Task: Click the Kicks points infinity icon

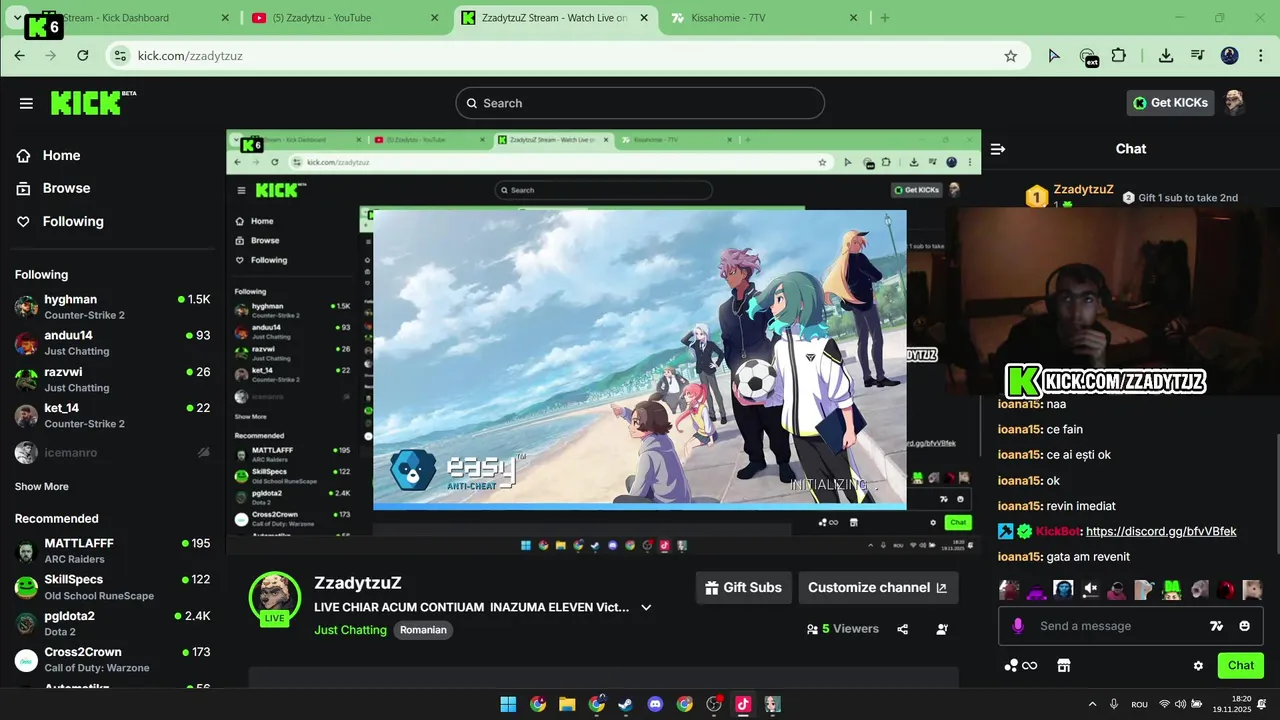Action: [1021, 666]
